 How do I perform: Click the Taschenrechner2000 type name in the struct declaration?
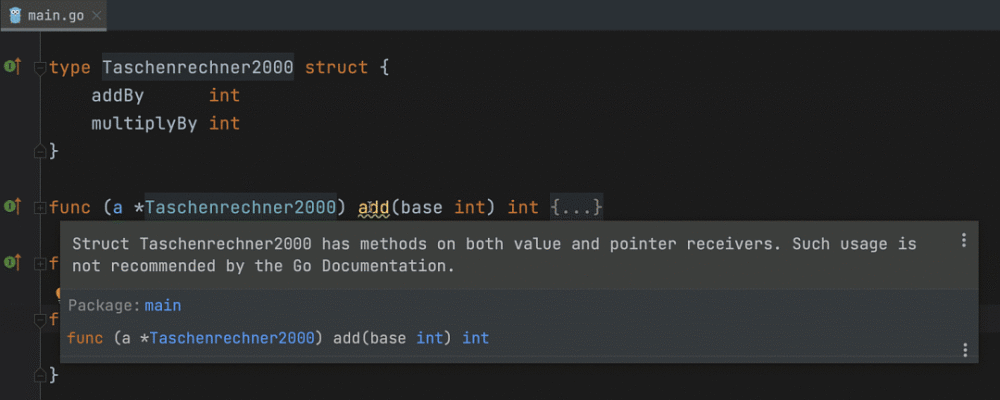(x=198, y=68)
